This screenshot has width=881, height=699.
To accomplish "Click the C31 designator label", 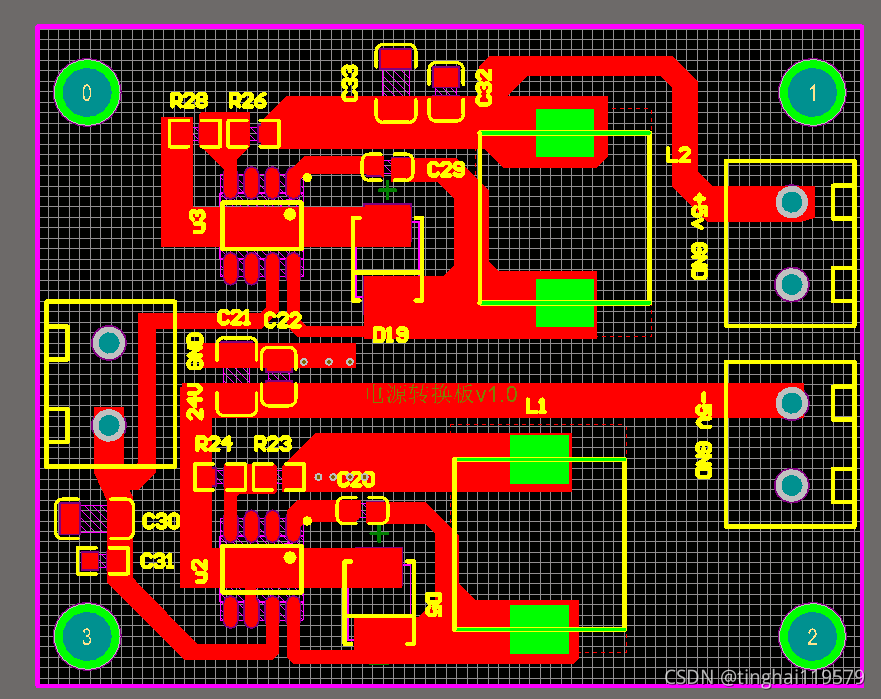I will (157, 561).
